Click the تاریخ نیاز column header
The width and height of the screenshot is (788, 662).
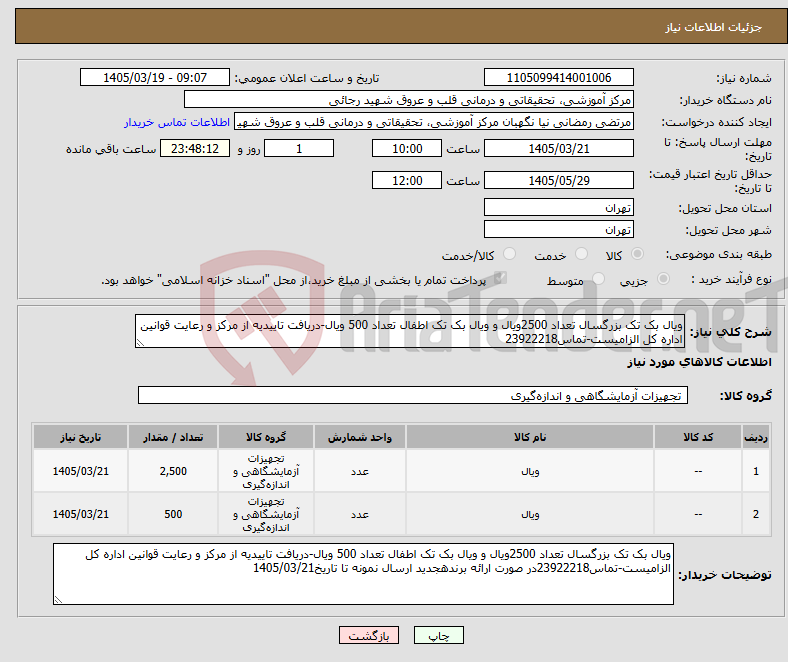(80, 437)
